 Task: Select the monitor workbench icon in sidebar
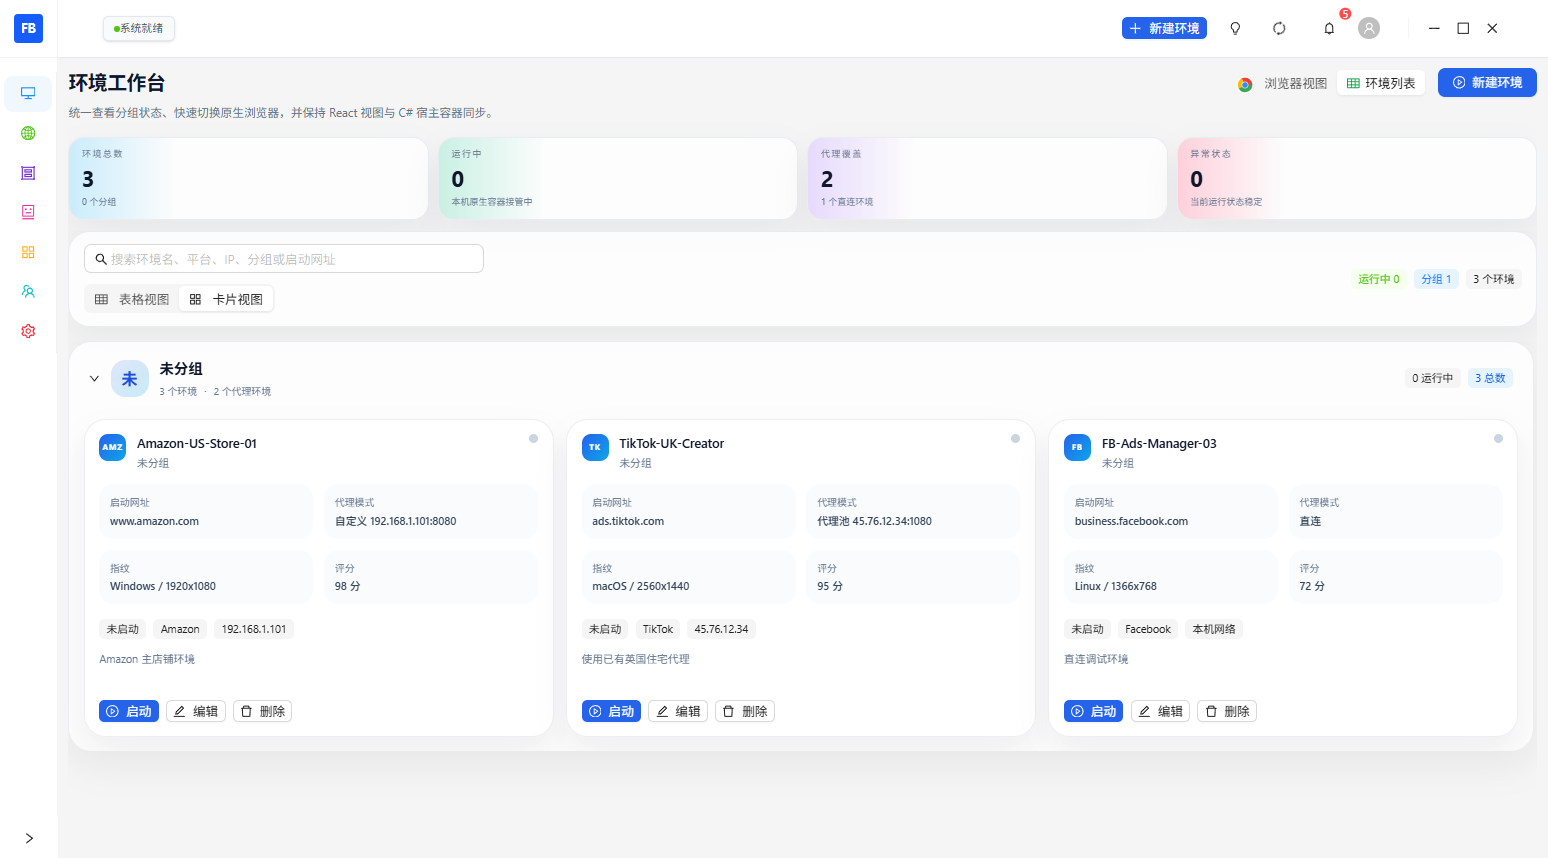[x=28, y=93]
